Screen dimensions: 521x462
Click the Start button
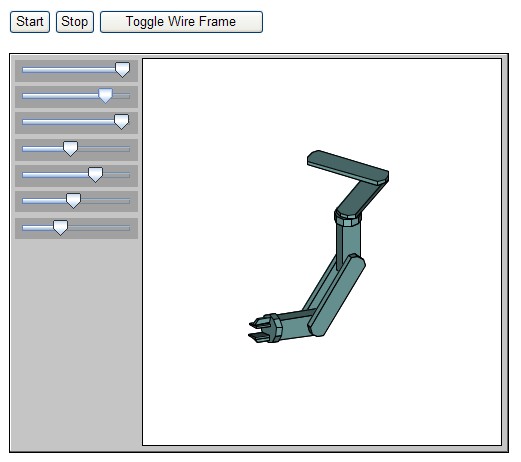[x=30, y=22]
